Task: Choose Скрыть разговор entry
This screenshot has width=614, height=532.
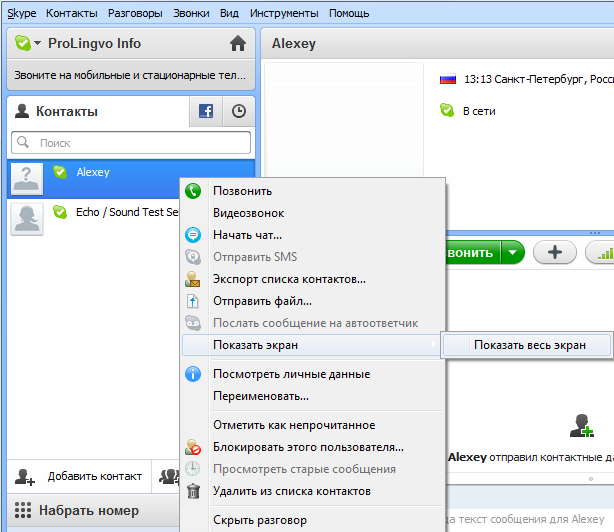Action: click(314, 520)
